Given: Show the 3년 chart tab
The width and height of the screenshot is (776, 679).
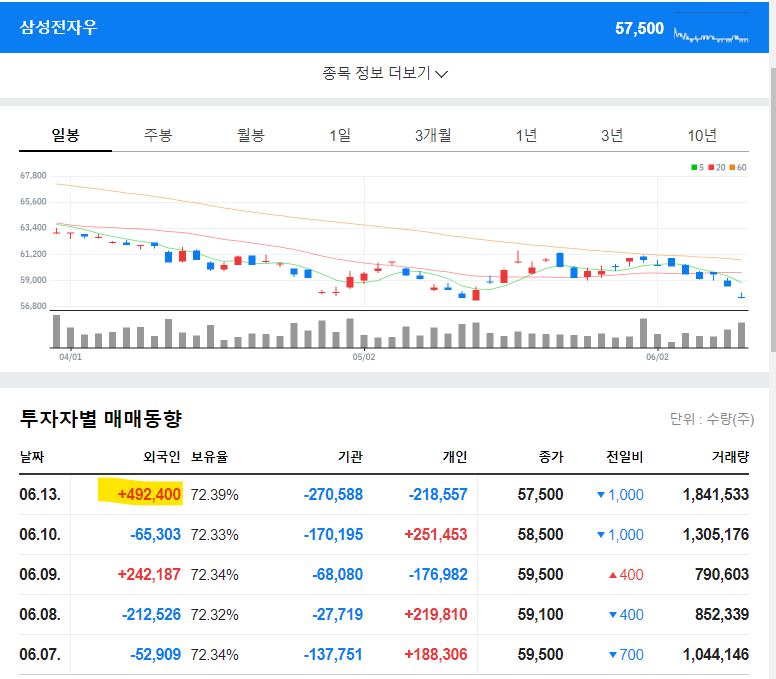Looking at the screenshot, I should (612, 135).
